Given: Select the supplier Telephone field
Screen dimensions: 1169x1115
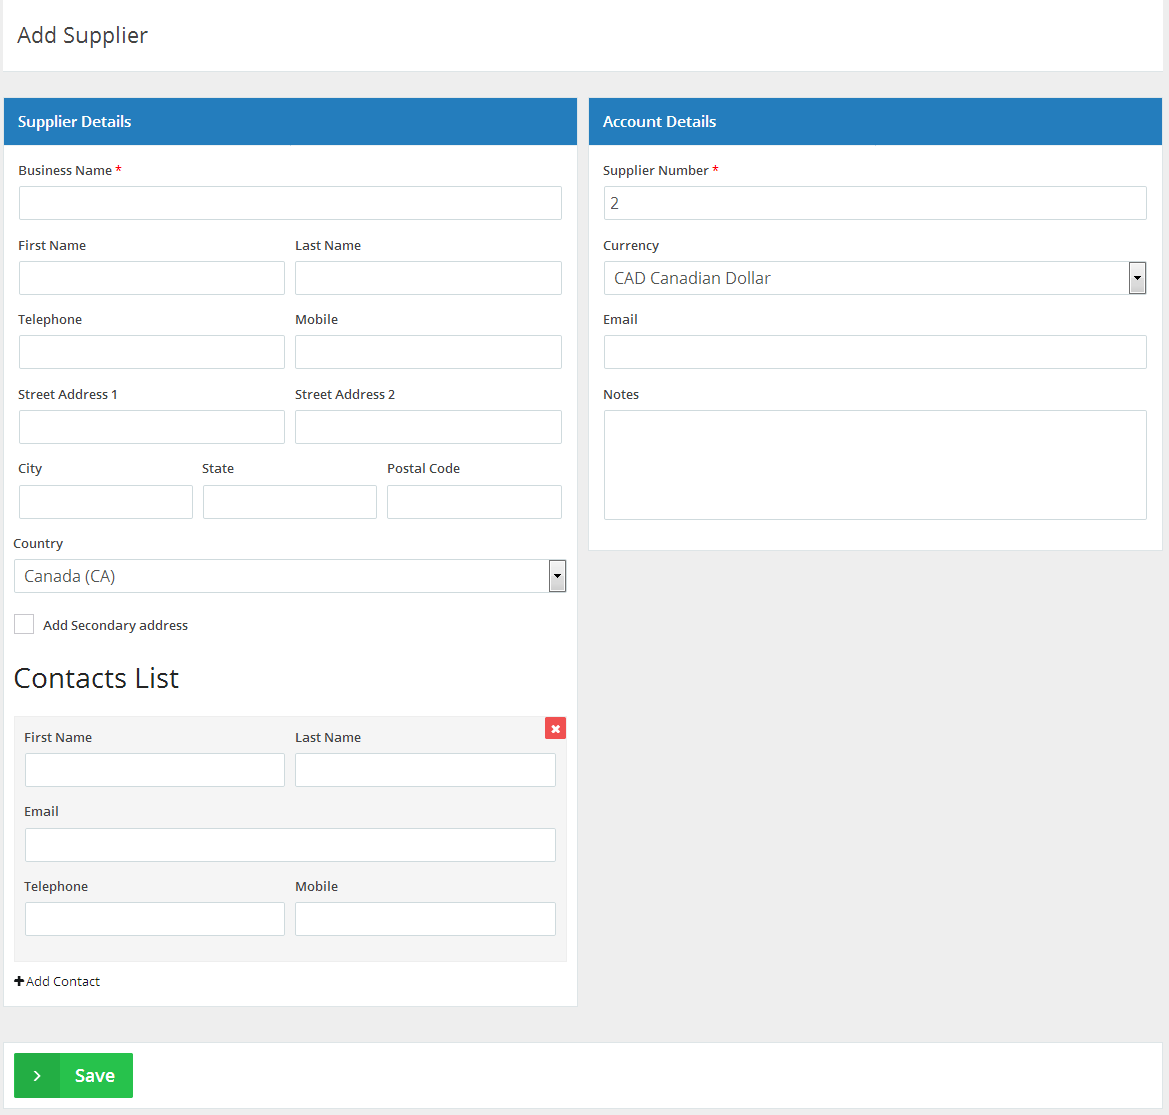Looking at the screenshot, I should pos(151,352).
